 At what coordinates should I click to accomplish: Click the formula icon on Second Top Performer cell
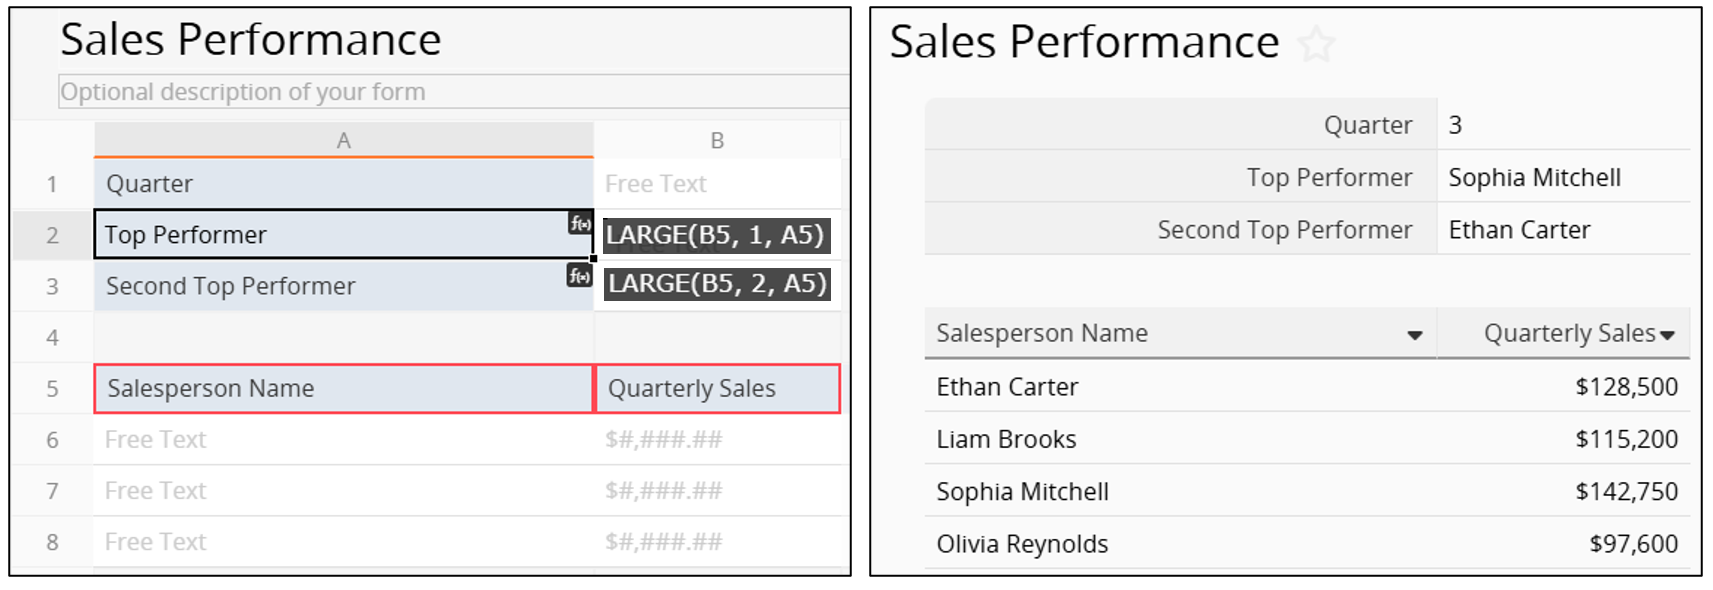(580, 275)
